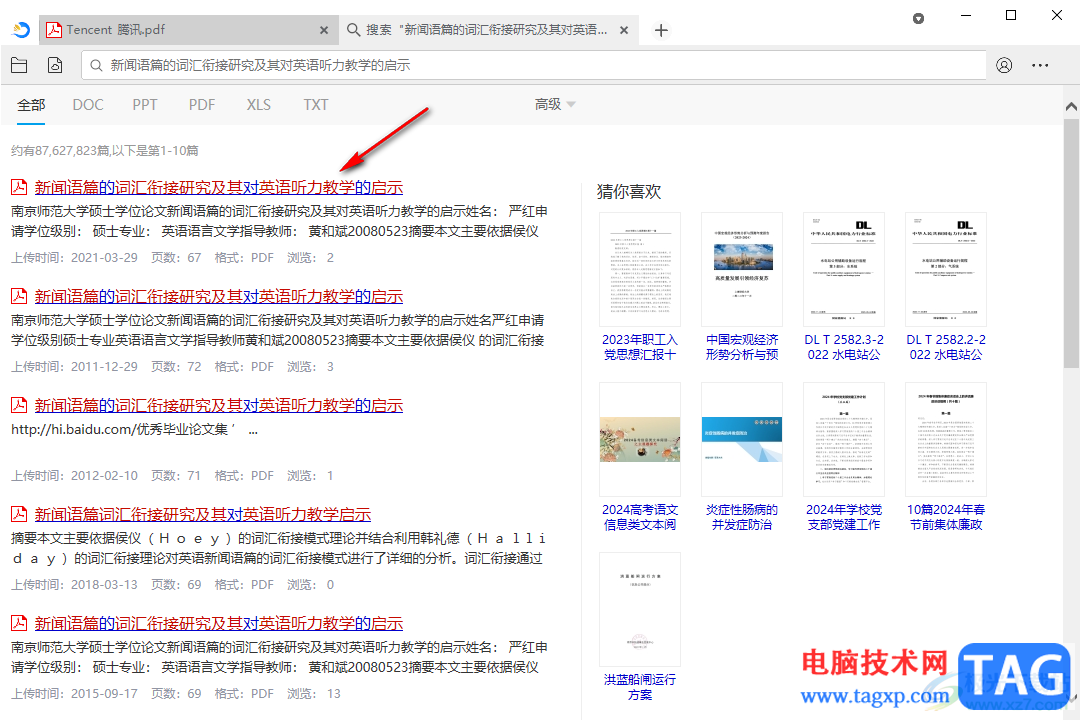Open thumbnail of 2024高考语文信息类文本阅
This screenshot has width=1081, height=721.
tap(640, 440)
